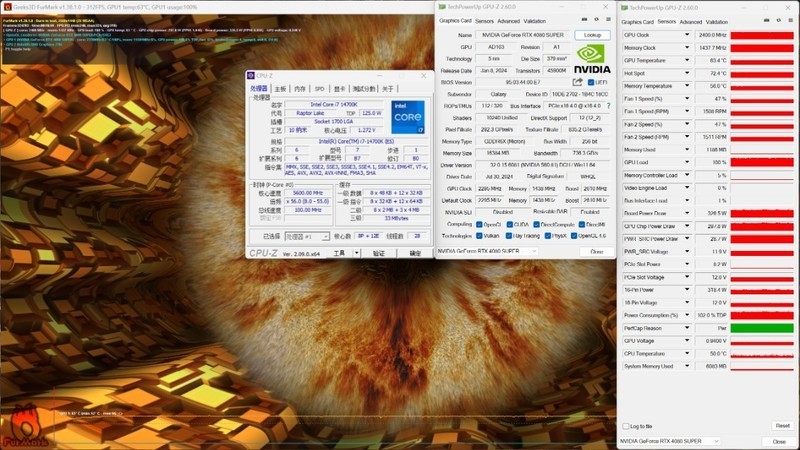Click the FurMark flame logo
Screen dimensions: 800x450
click(x=26, y=426)
